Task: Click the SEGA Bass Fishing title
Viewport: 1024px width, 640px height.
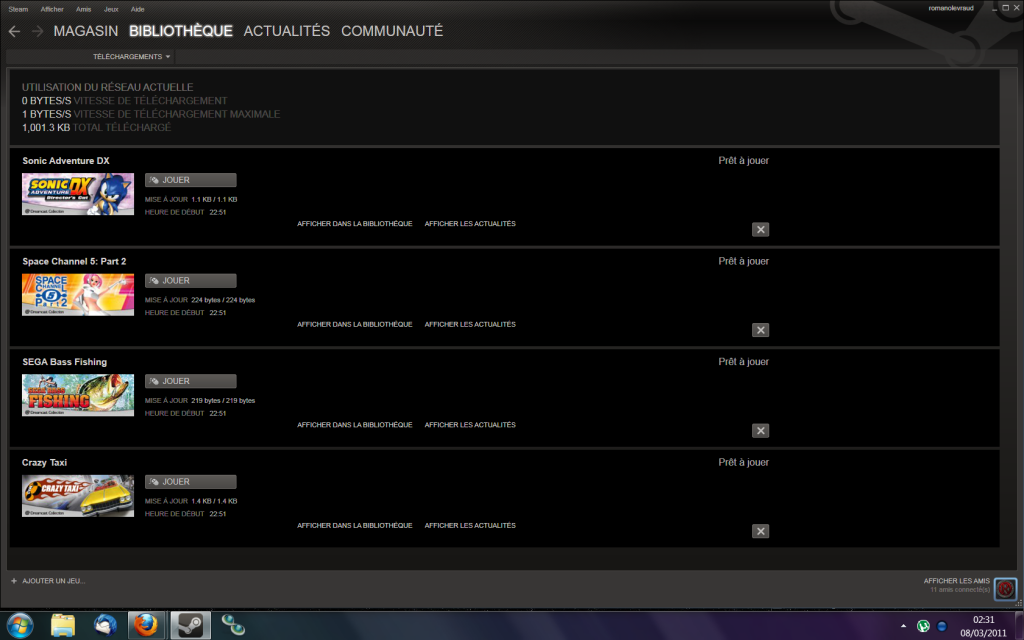Action: coord(65,362)
